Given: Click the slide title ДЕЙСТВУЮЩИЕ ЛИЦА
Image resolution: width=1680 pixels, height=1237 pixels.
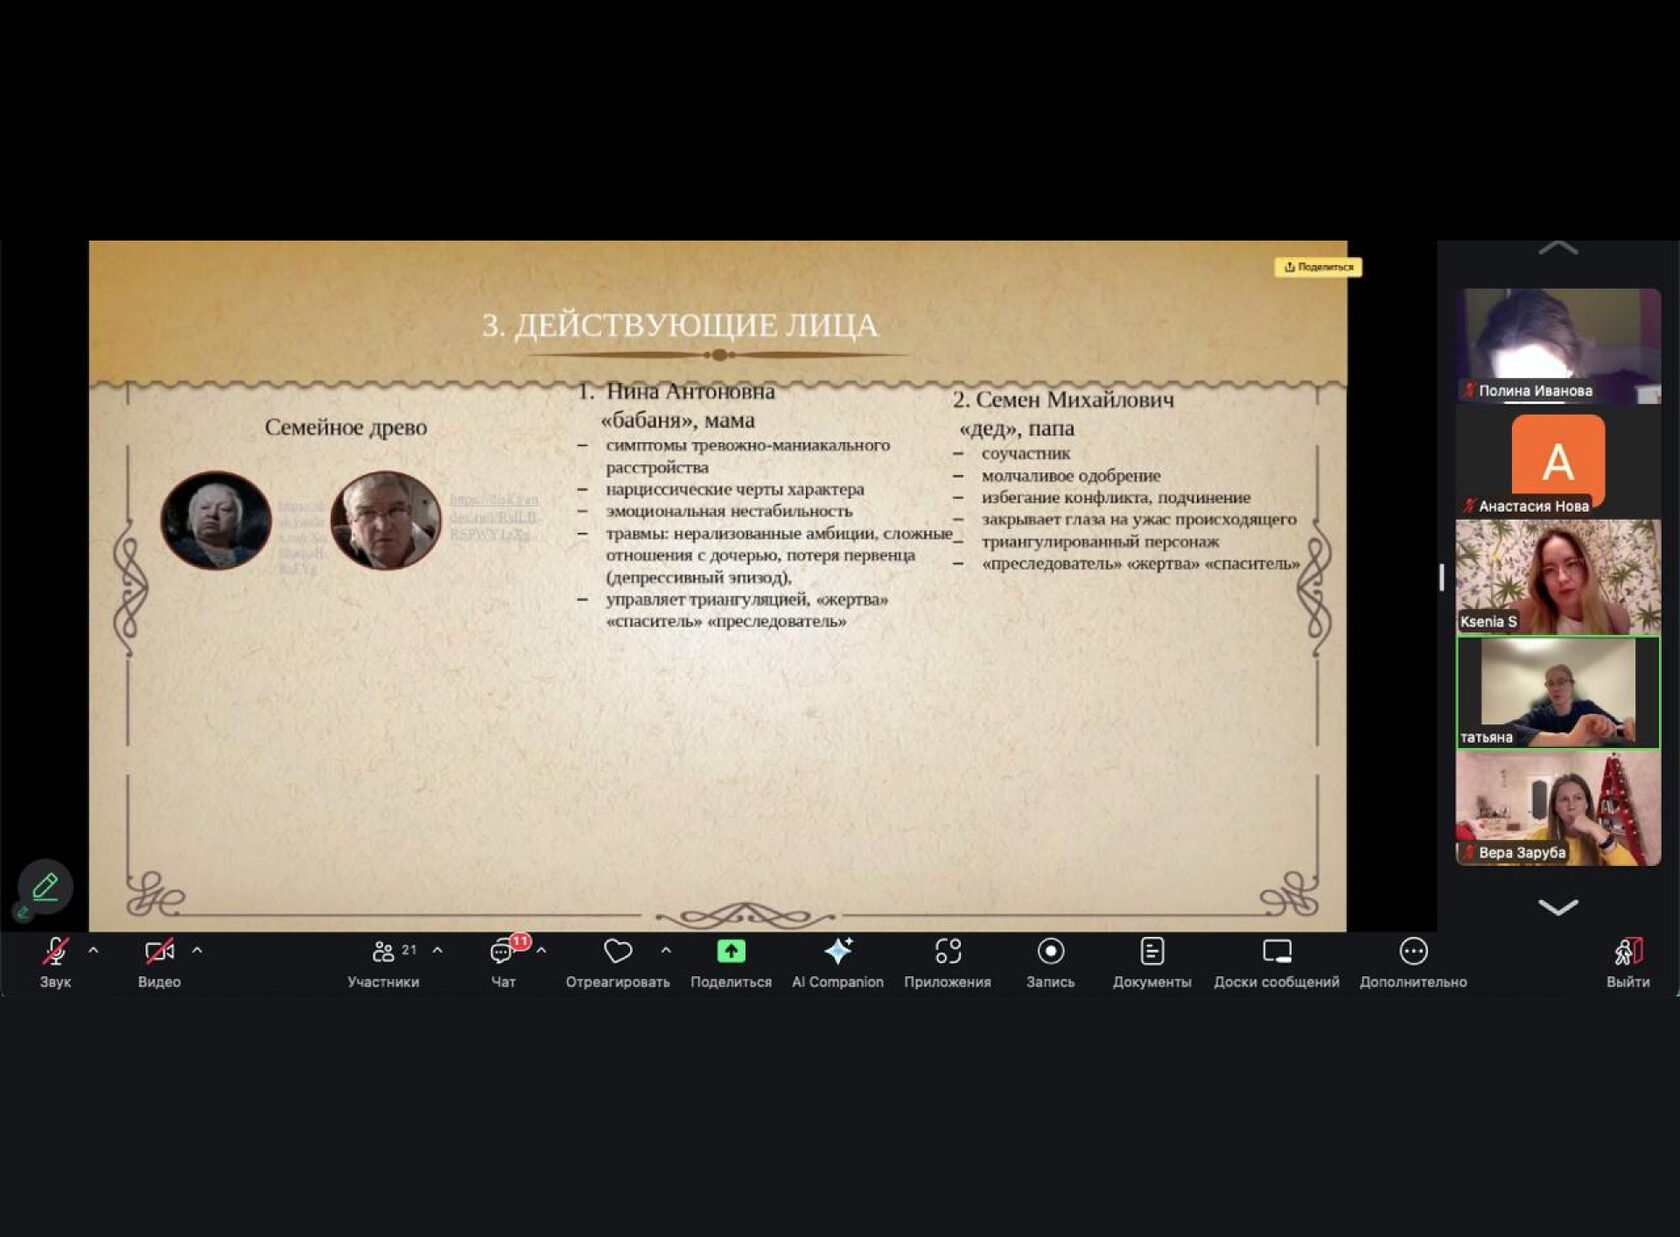Looking at the screenshot, I should (x=680, y=325).
